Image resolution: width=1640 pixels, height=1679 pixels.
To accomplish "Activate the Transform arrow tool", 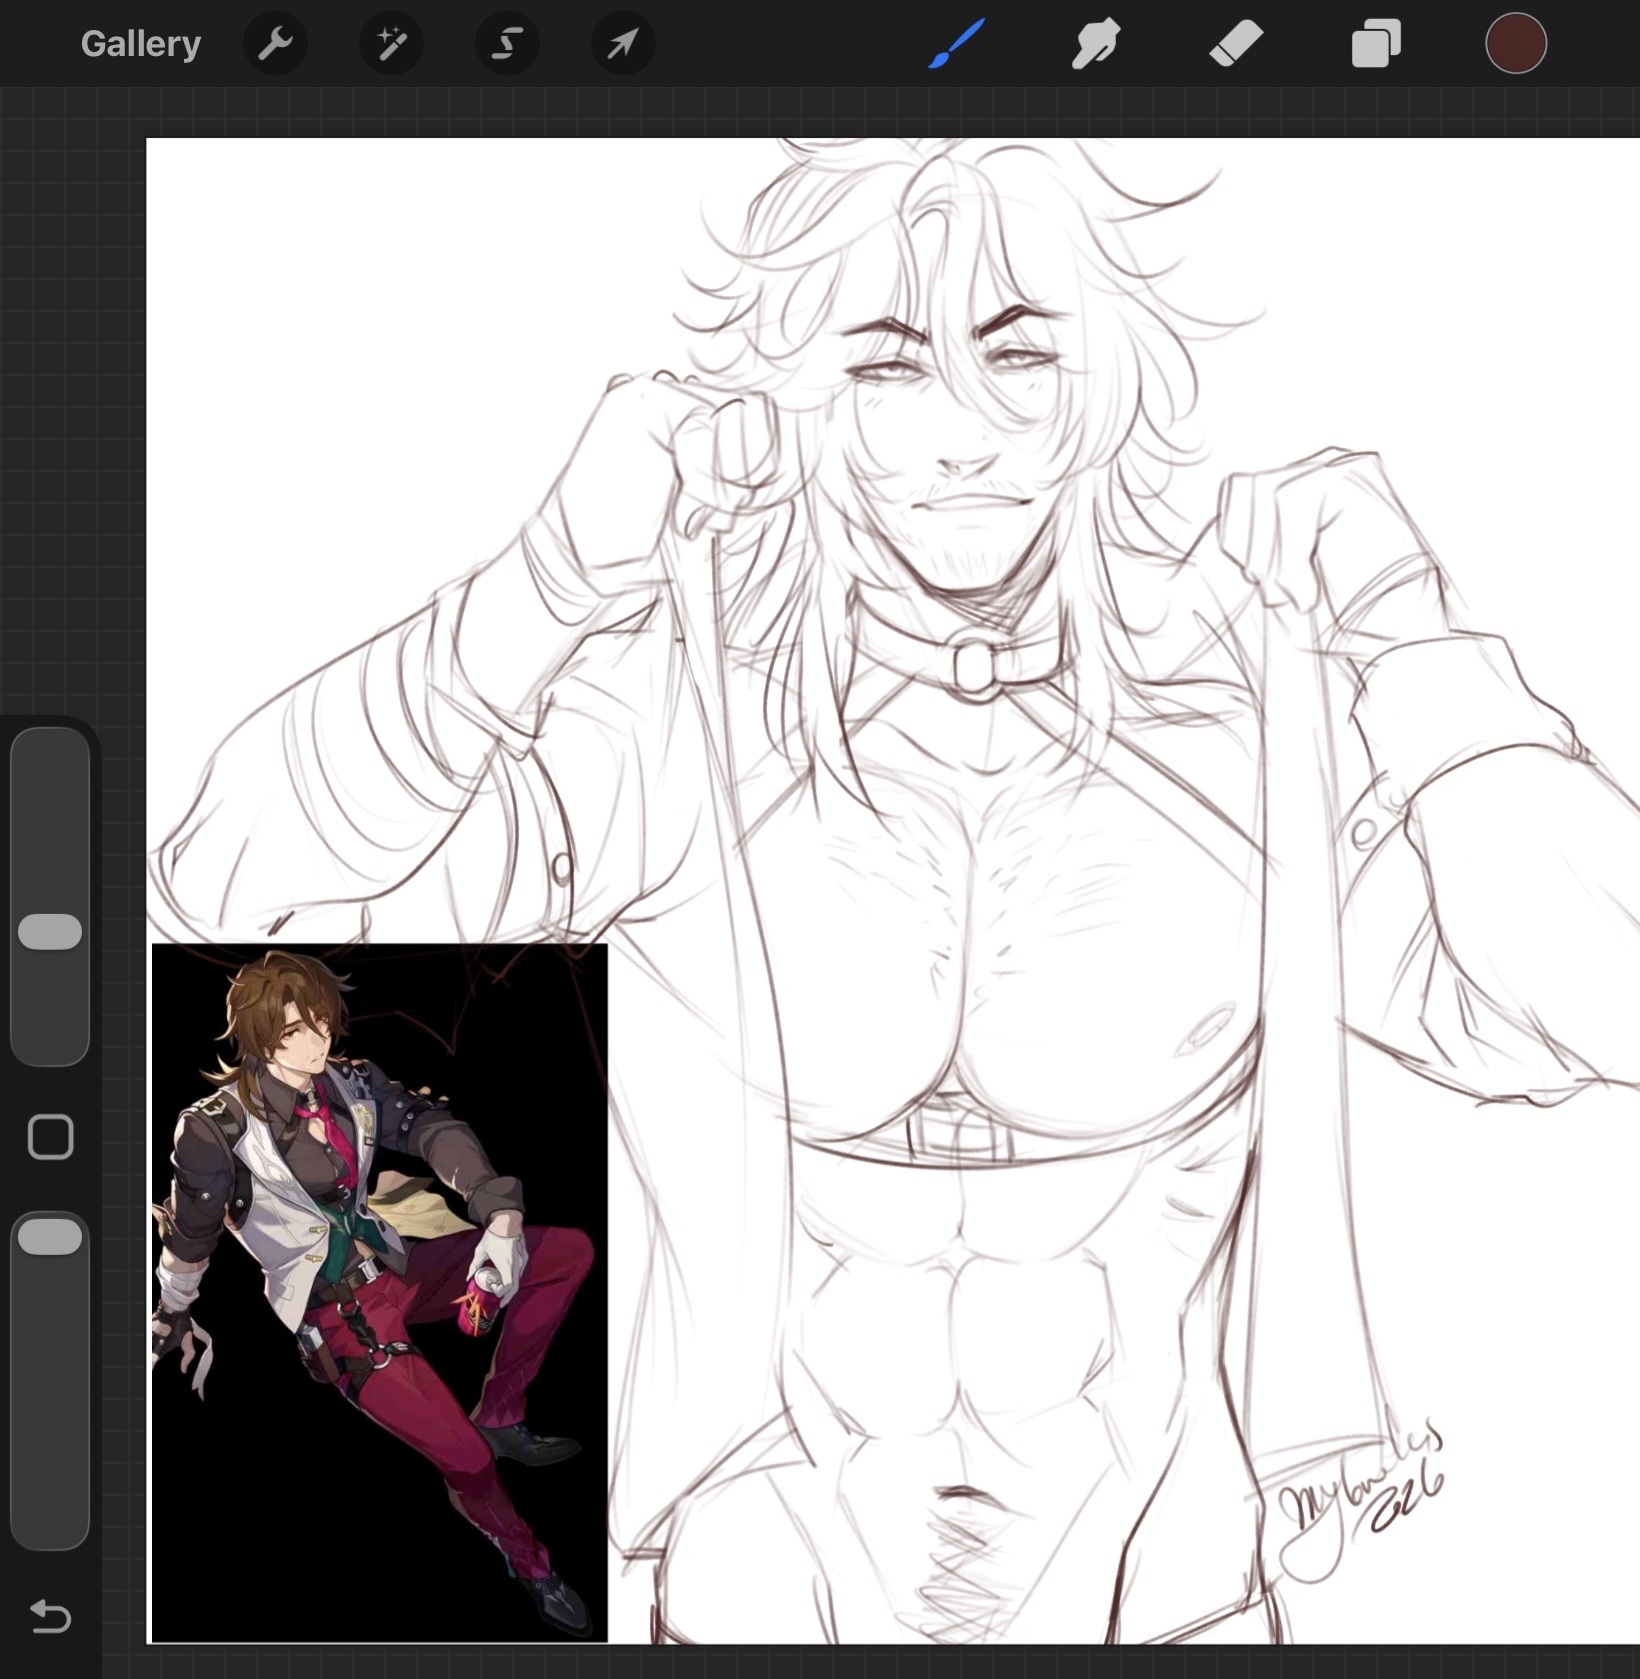I will (623, 44).
